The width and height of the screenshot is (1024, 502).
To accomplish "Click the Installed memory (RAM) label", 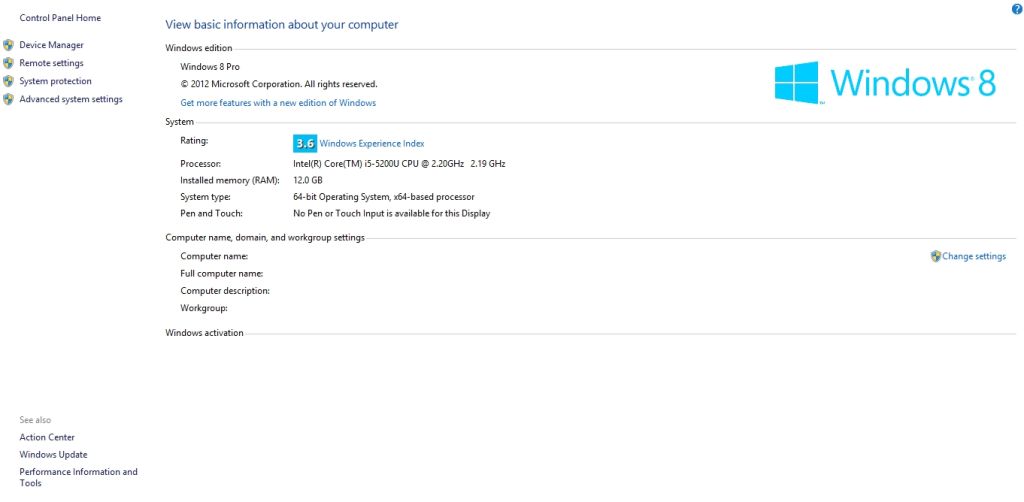I will 230,180.
